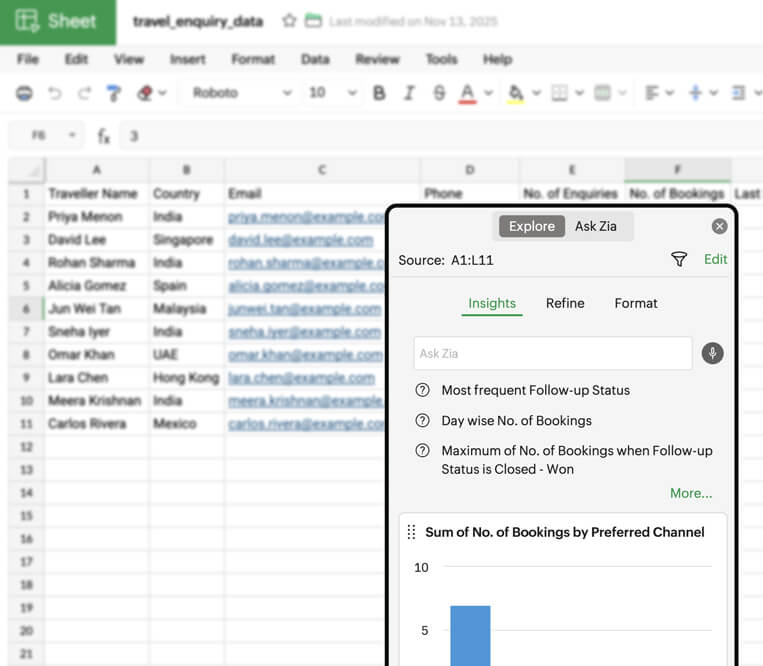Star the travel_enquiry_data file
This screenshot has width=763, height=666.
pos(289,21)
